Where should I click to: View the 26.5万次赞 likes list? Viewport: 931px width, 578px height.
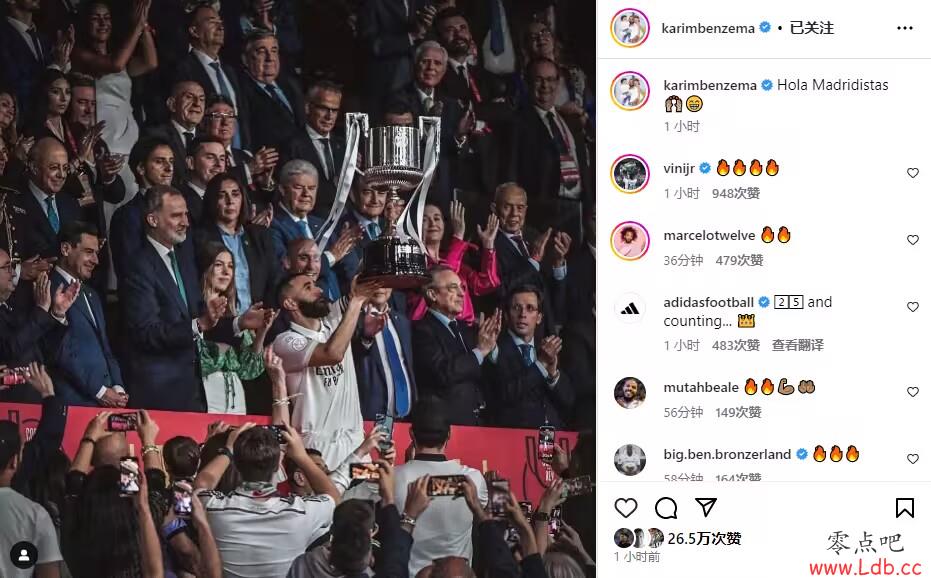[704, 539]
